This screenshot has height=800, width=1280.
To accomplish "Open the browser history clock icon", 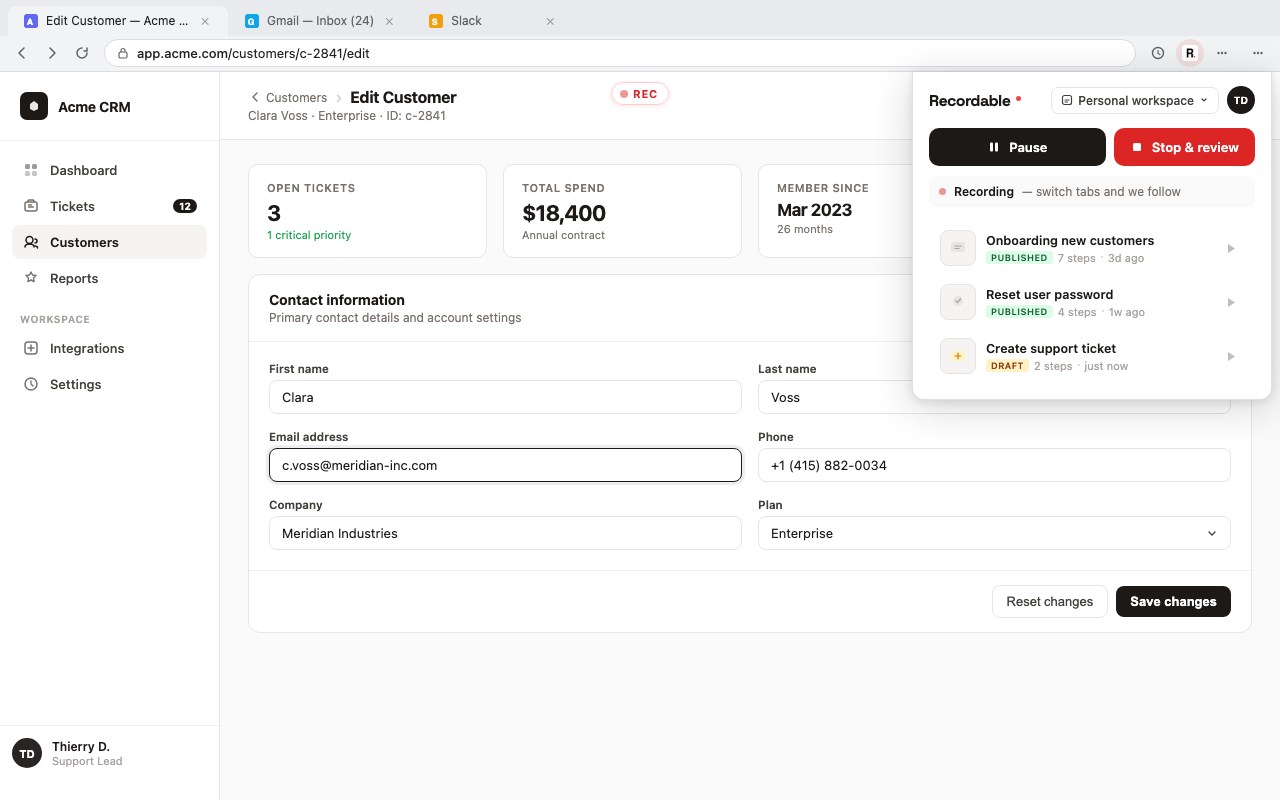I will click(1158, 53).
